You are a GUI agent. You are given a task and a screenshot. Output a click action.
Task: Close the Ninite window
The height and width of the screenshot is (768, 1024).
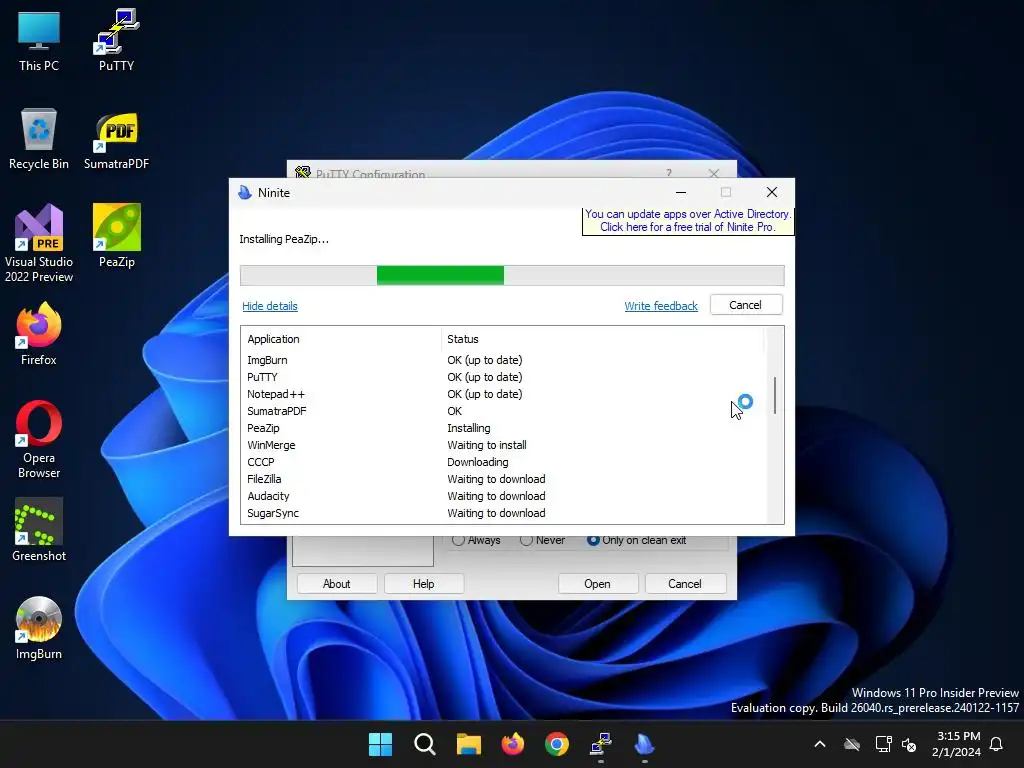pos(772,193)
